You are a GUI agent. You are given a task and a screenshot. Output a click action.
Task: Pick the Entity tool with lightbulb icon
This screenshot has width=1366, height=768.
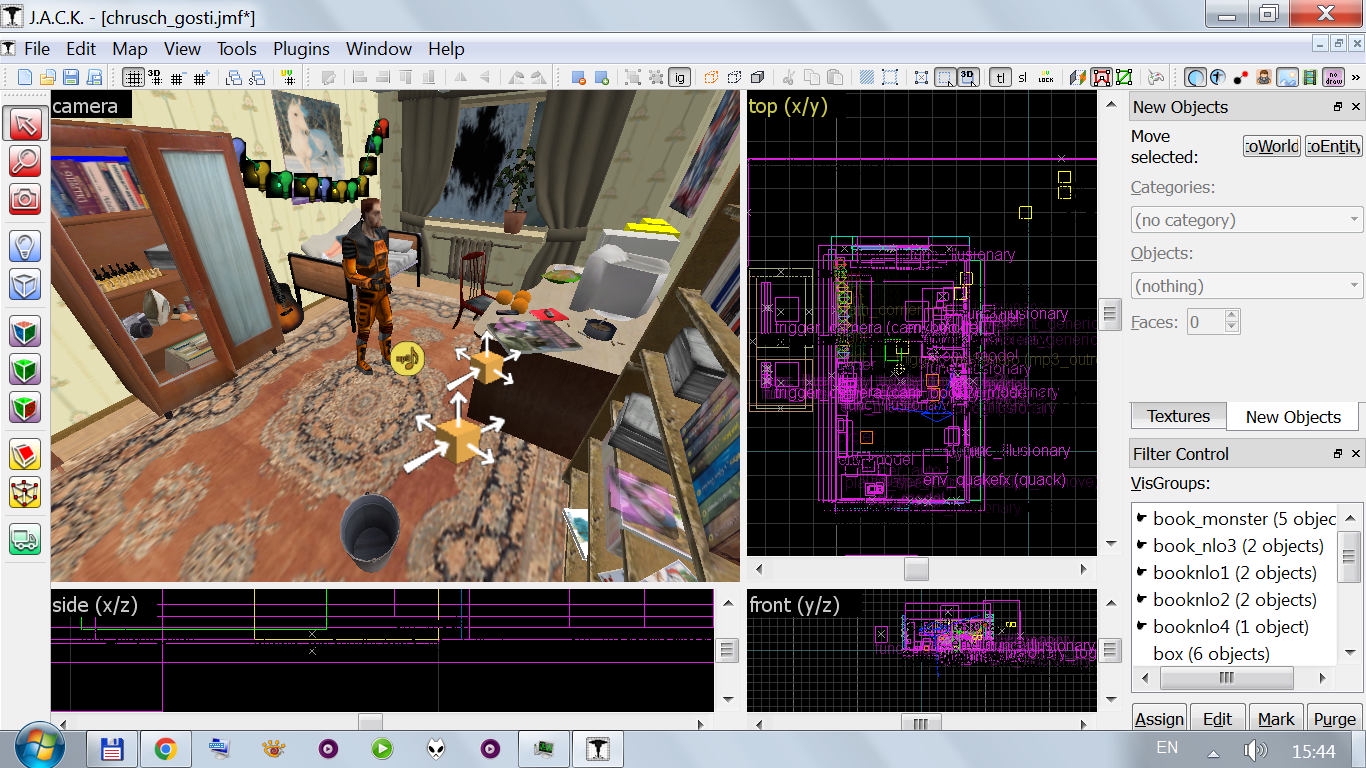(x=25, y=246)
